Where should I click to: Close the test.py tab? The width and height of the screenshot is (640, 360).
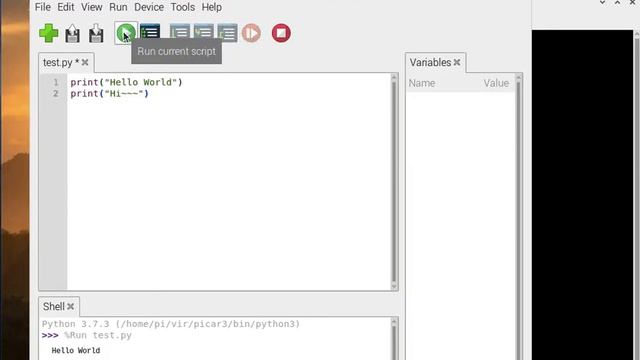point(85,62)
